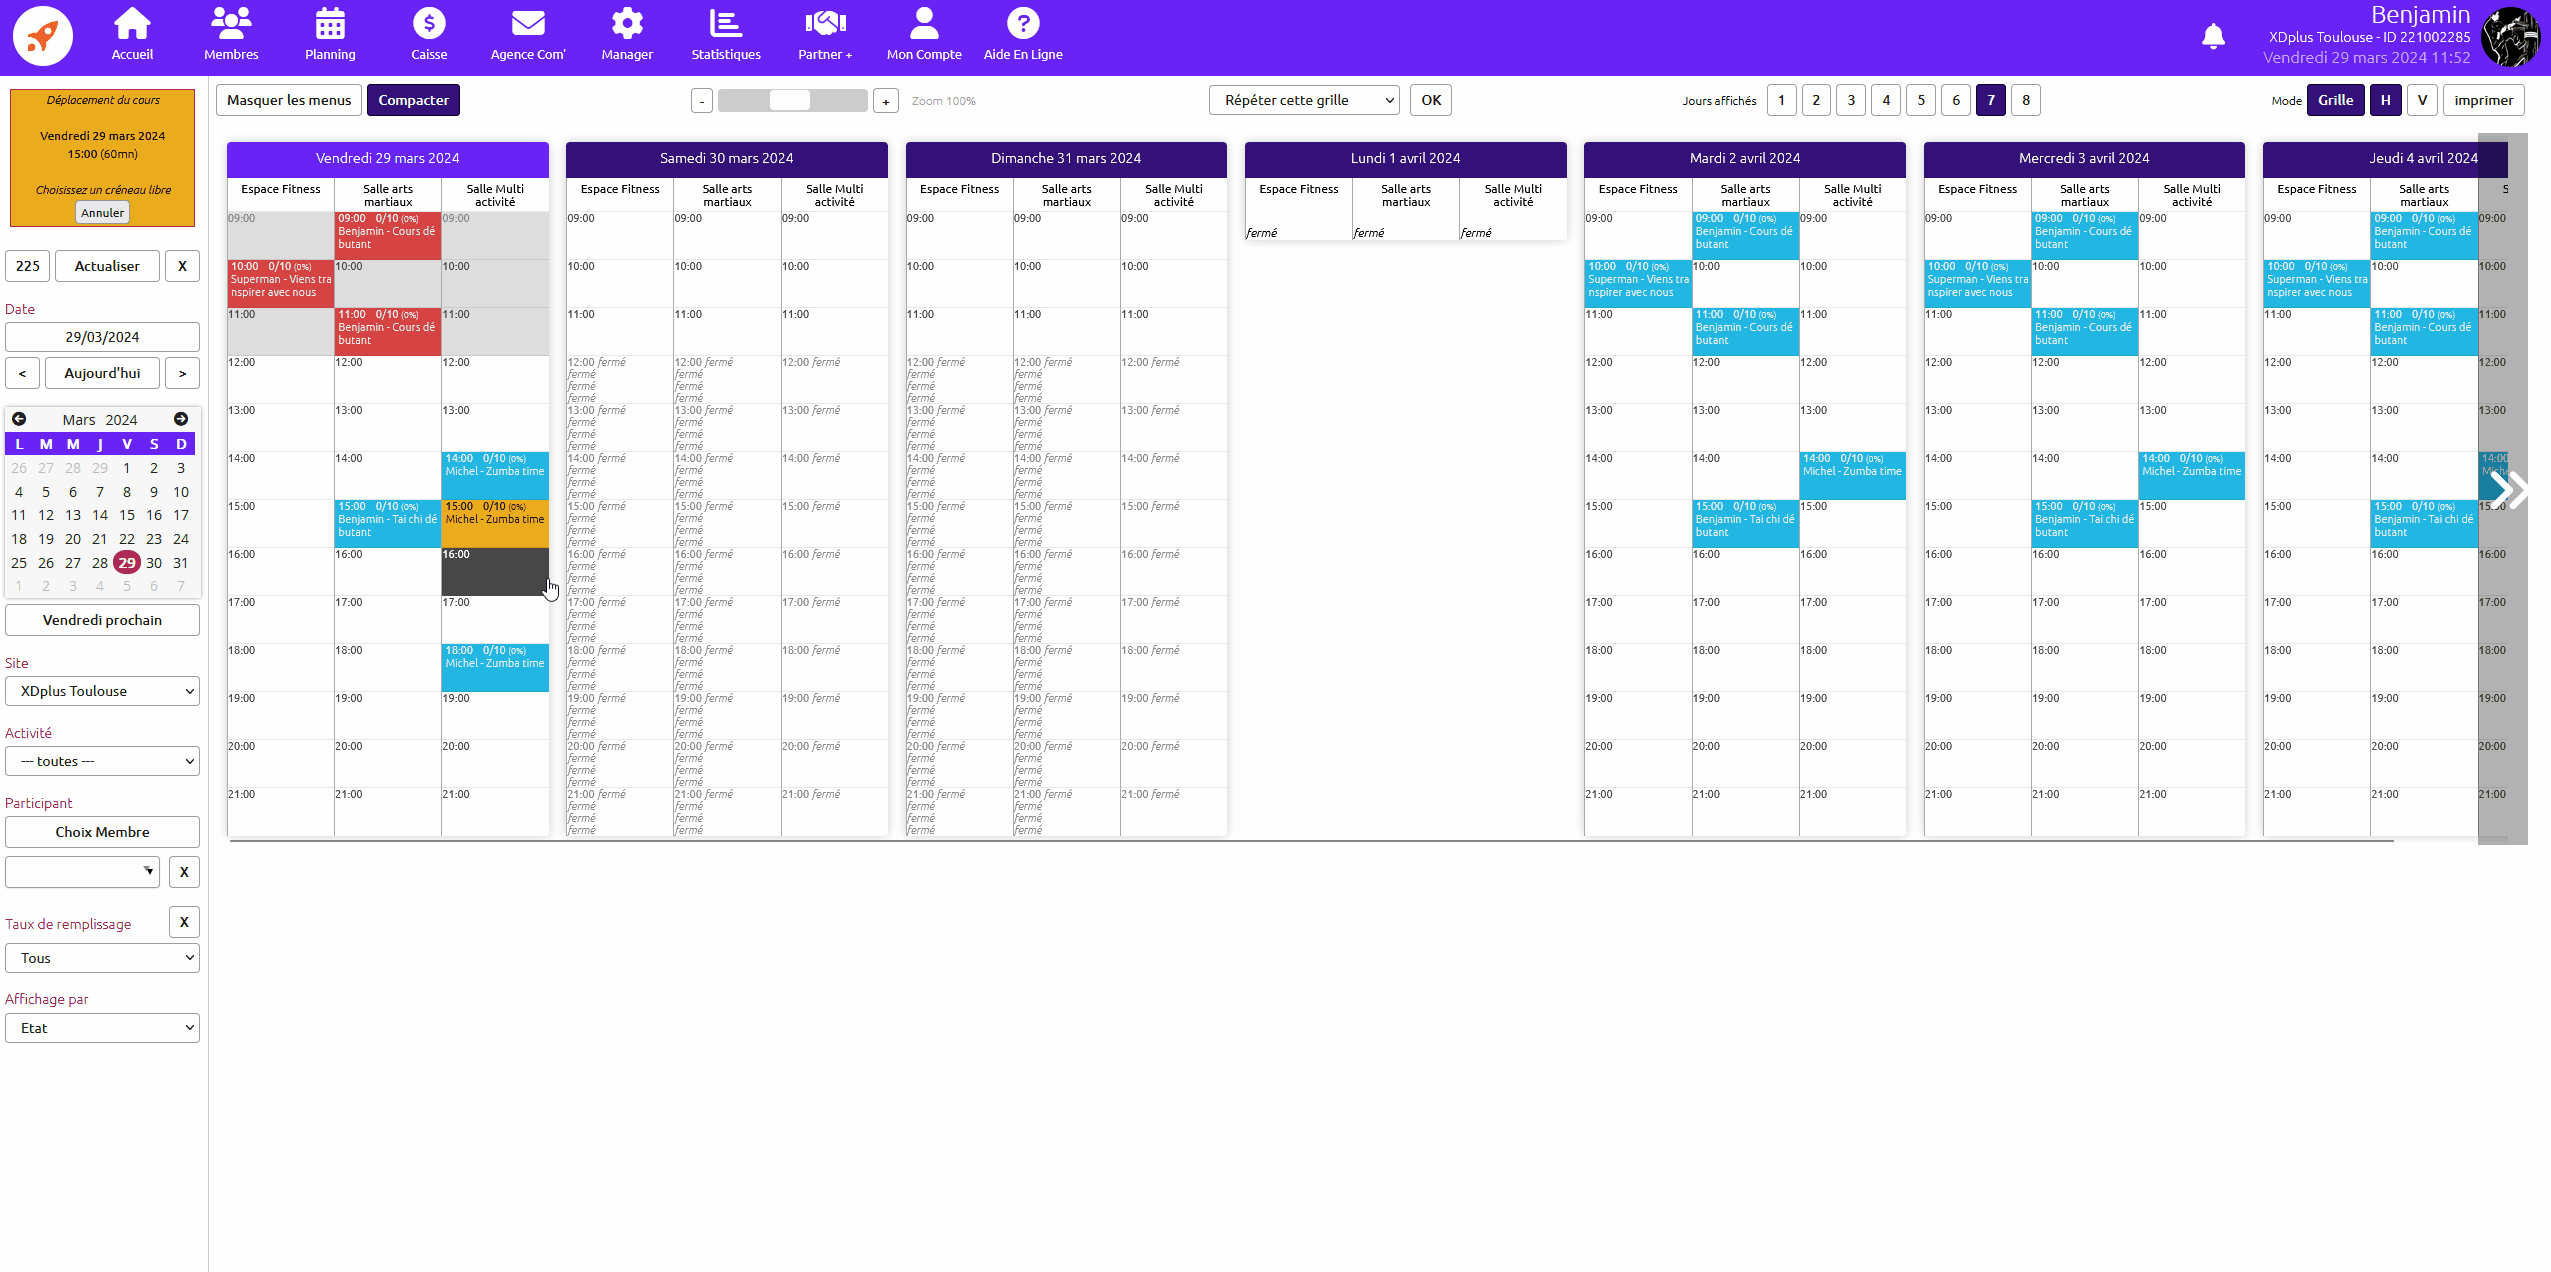Click the double chevron to scroll grid right
The height and width of the screenshot is (1272, 2551).
[2508, 490]
